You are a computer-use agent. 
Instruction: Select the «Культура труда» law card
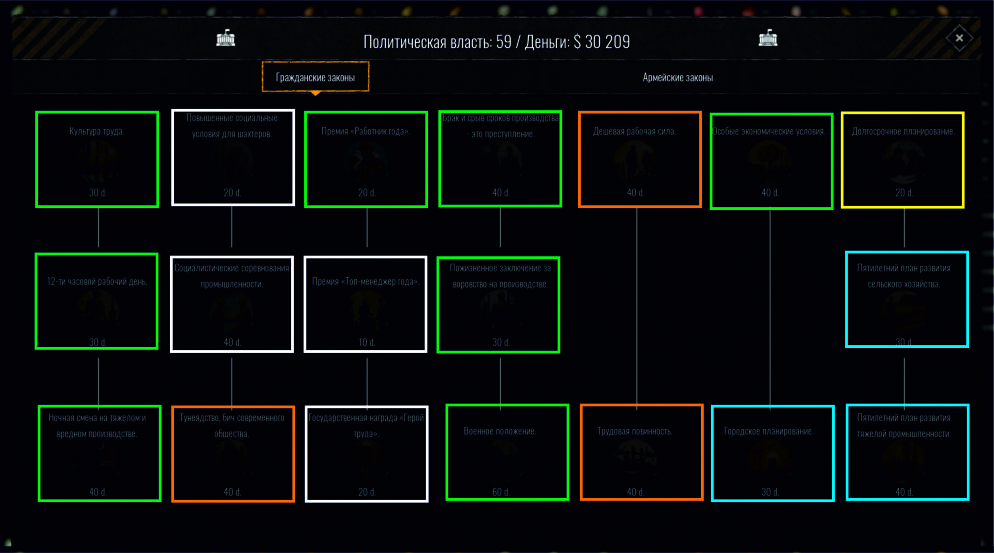[x=97, y=159]
